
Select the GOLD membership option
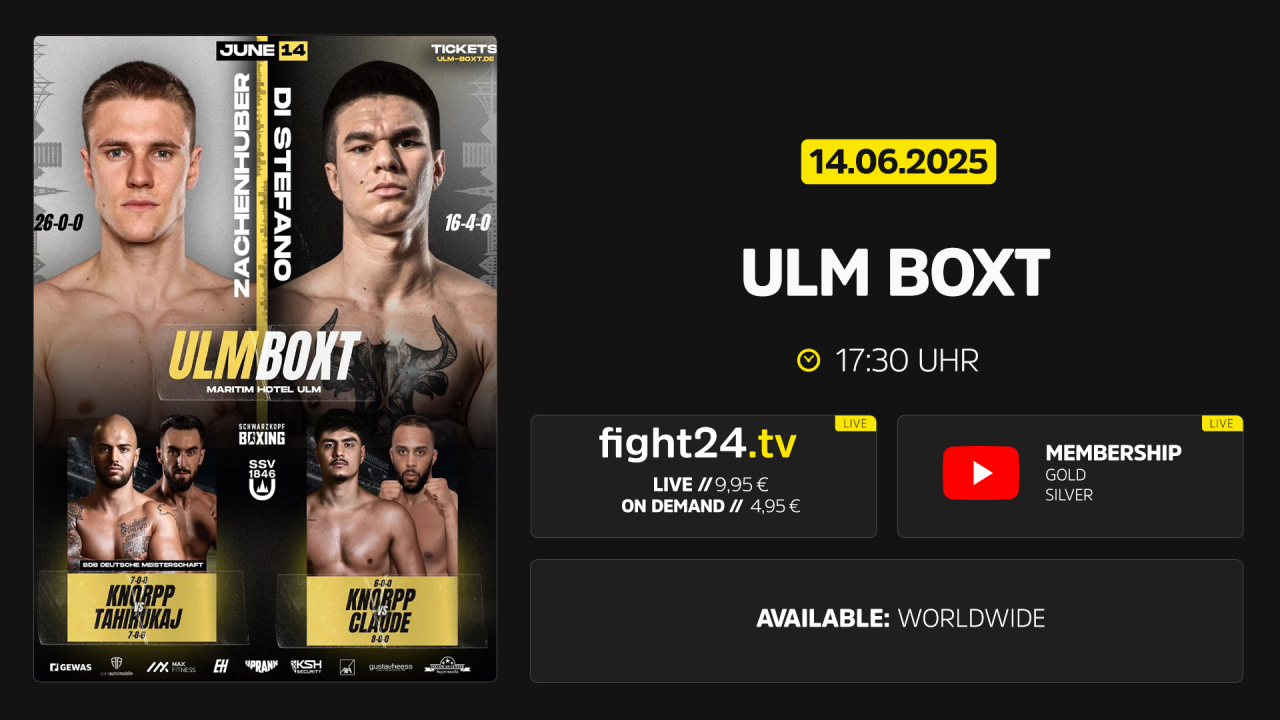1065,475
